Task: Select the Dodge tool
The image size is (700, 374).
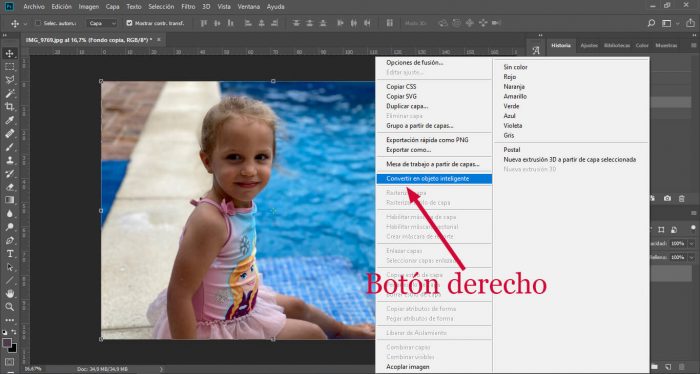Action: [x=9, y=227]
